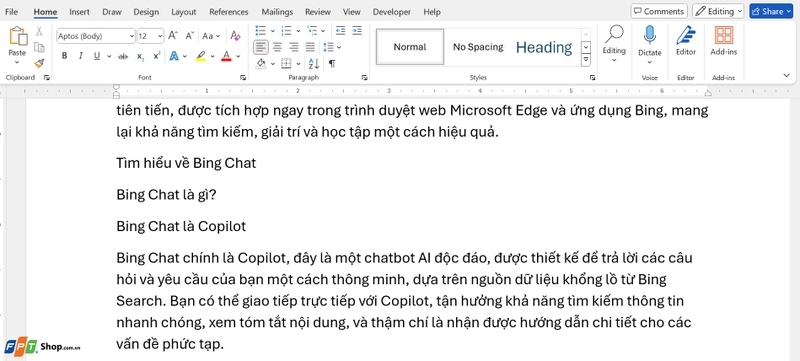Image resolution: width=800 pixels, height=361 pixels.
Task: Click the text "Bing Chat là gì?"
Action: tap(166, 194)
